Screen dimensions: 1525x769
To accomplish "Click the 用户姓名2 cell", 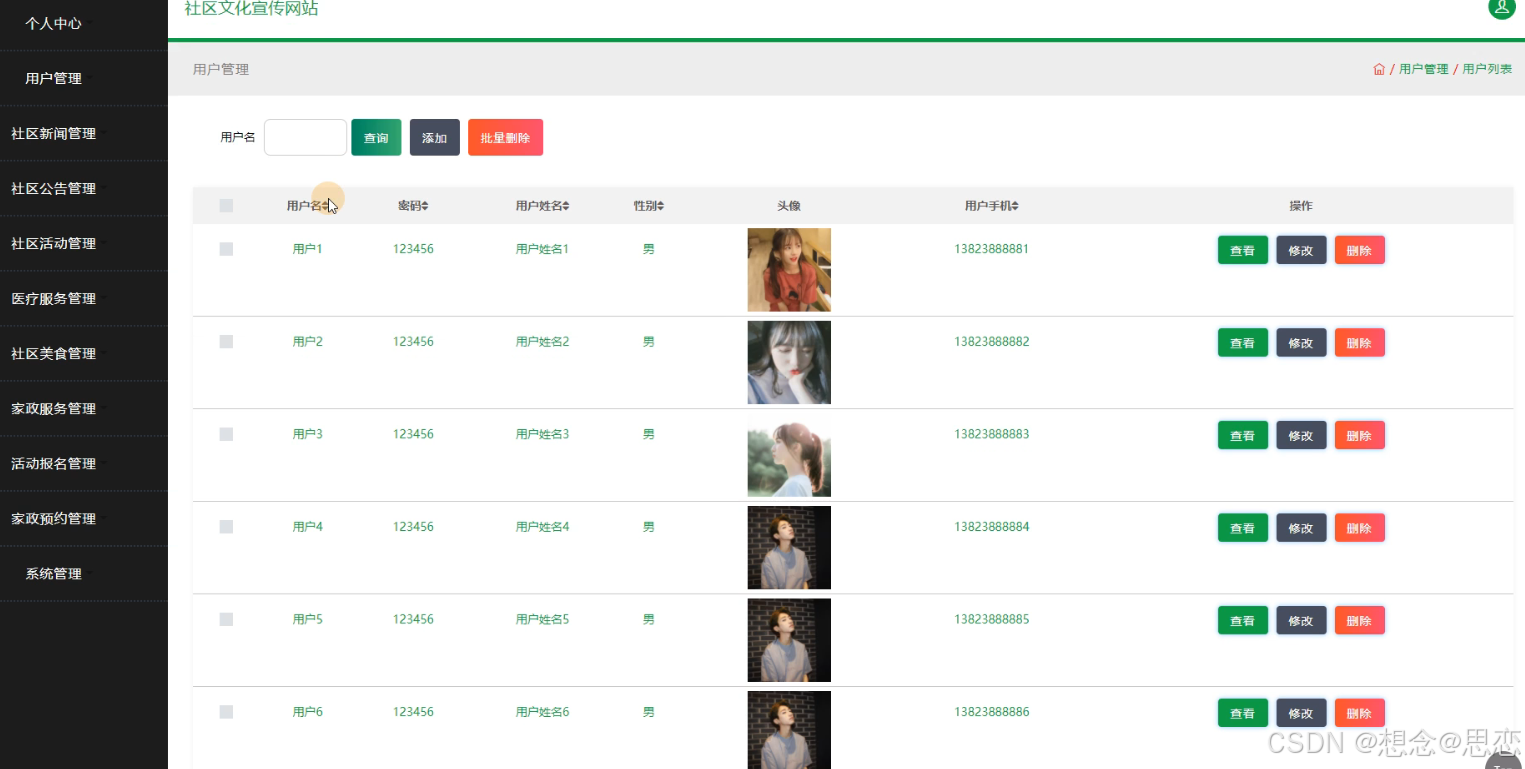I will [x=542, y=342].
